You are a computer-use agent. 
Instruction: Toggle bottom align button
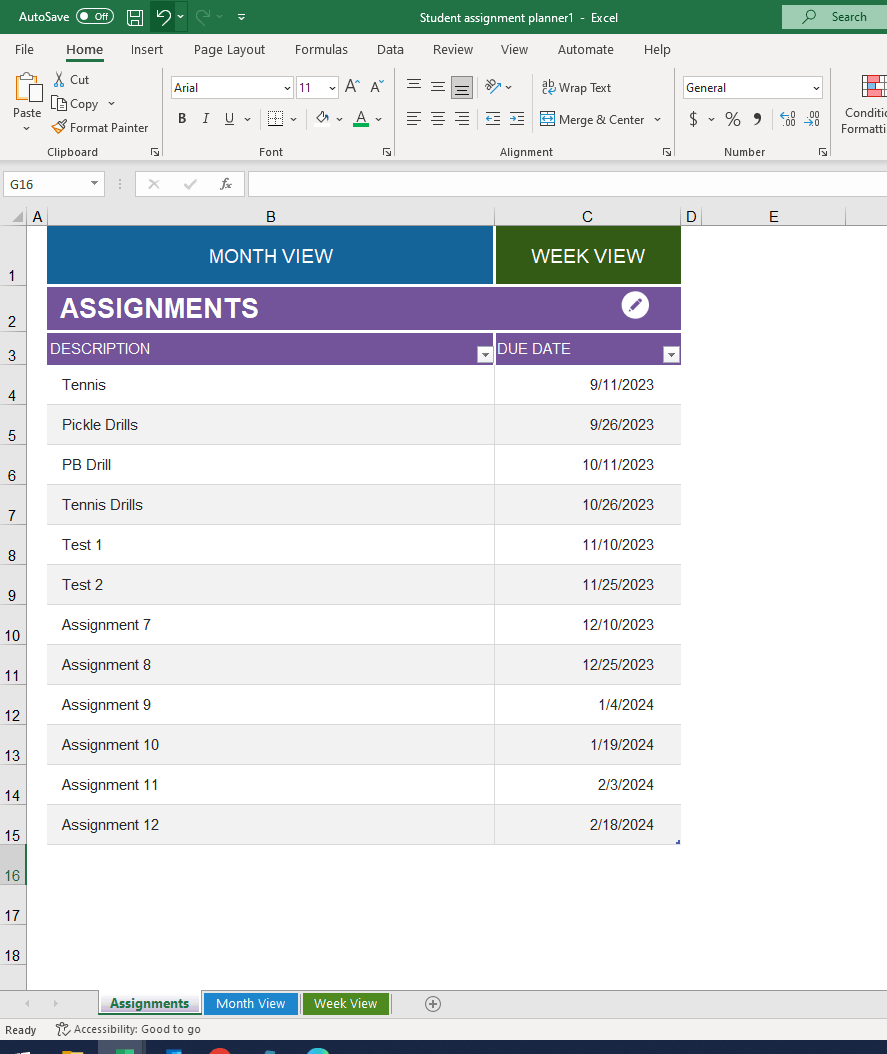tap(462, 87)
